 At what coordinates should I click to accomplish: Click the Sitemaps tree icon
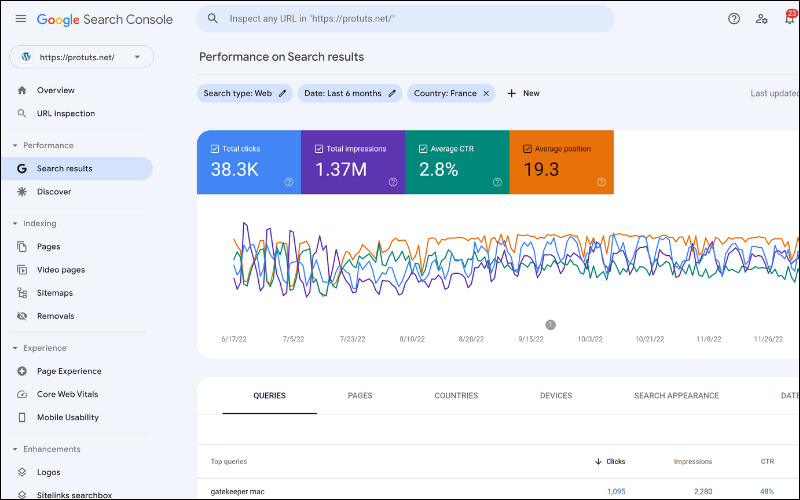tap(22, 293)
